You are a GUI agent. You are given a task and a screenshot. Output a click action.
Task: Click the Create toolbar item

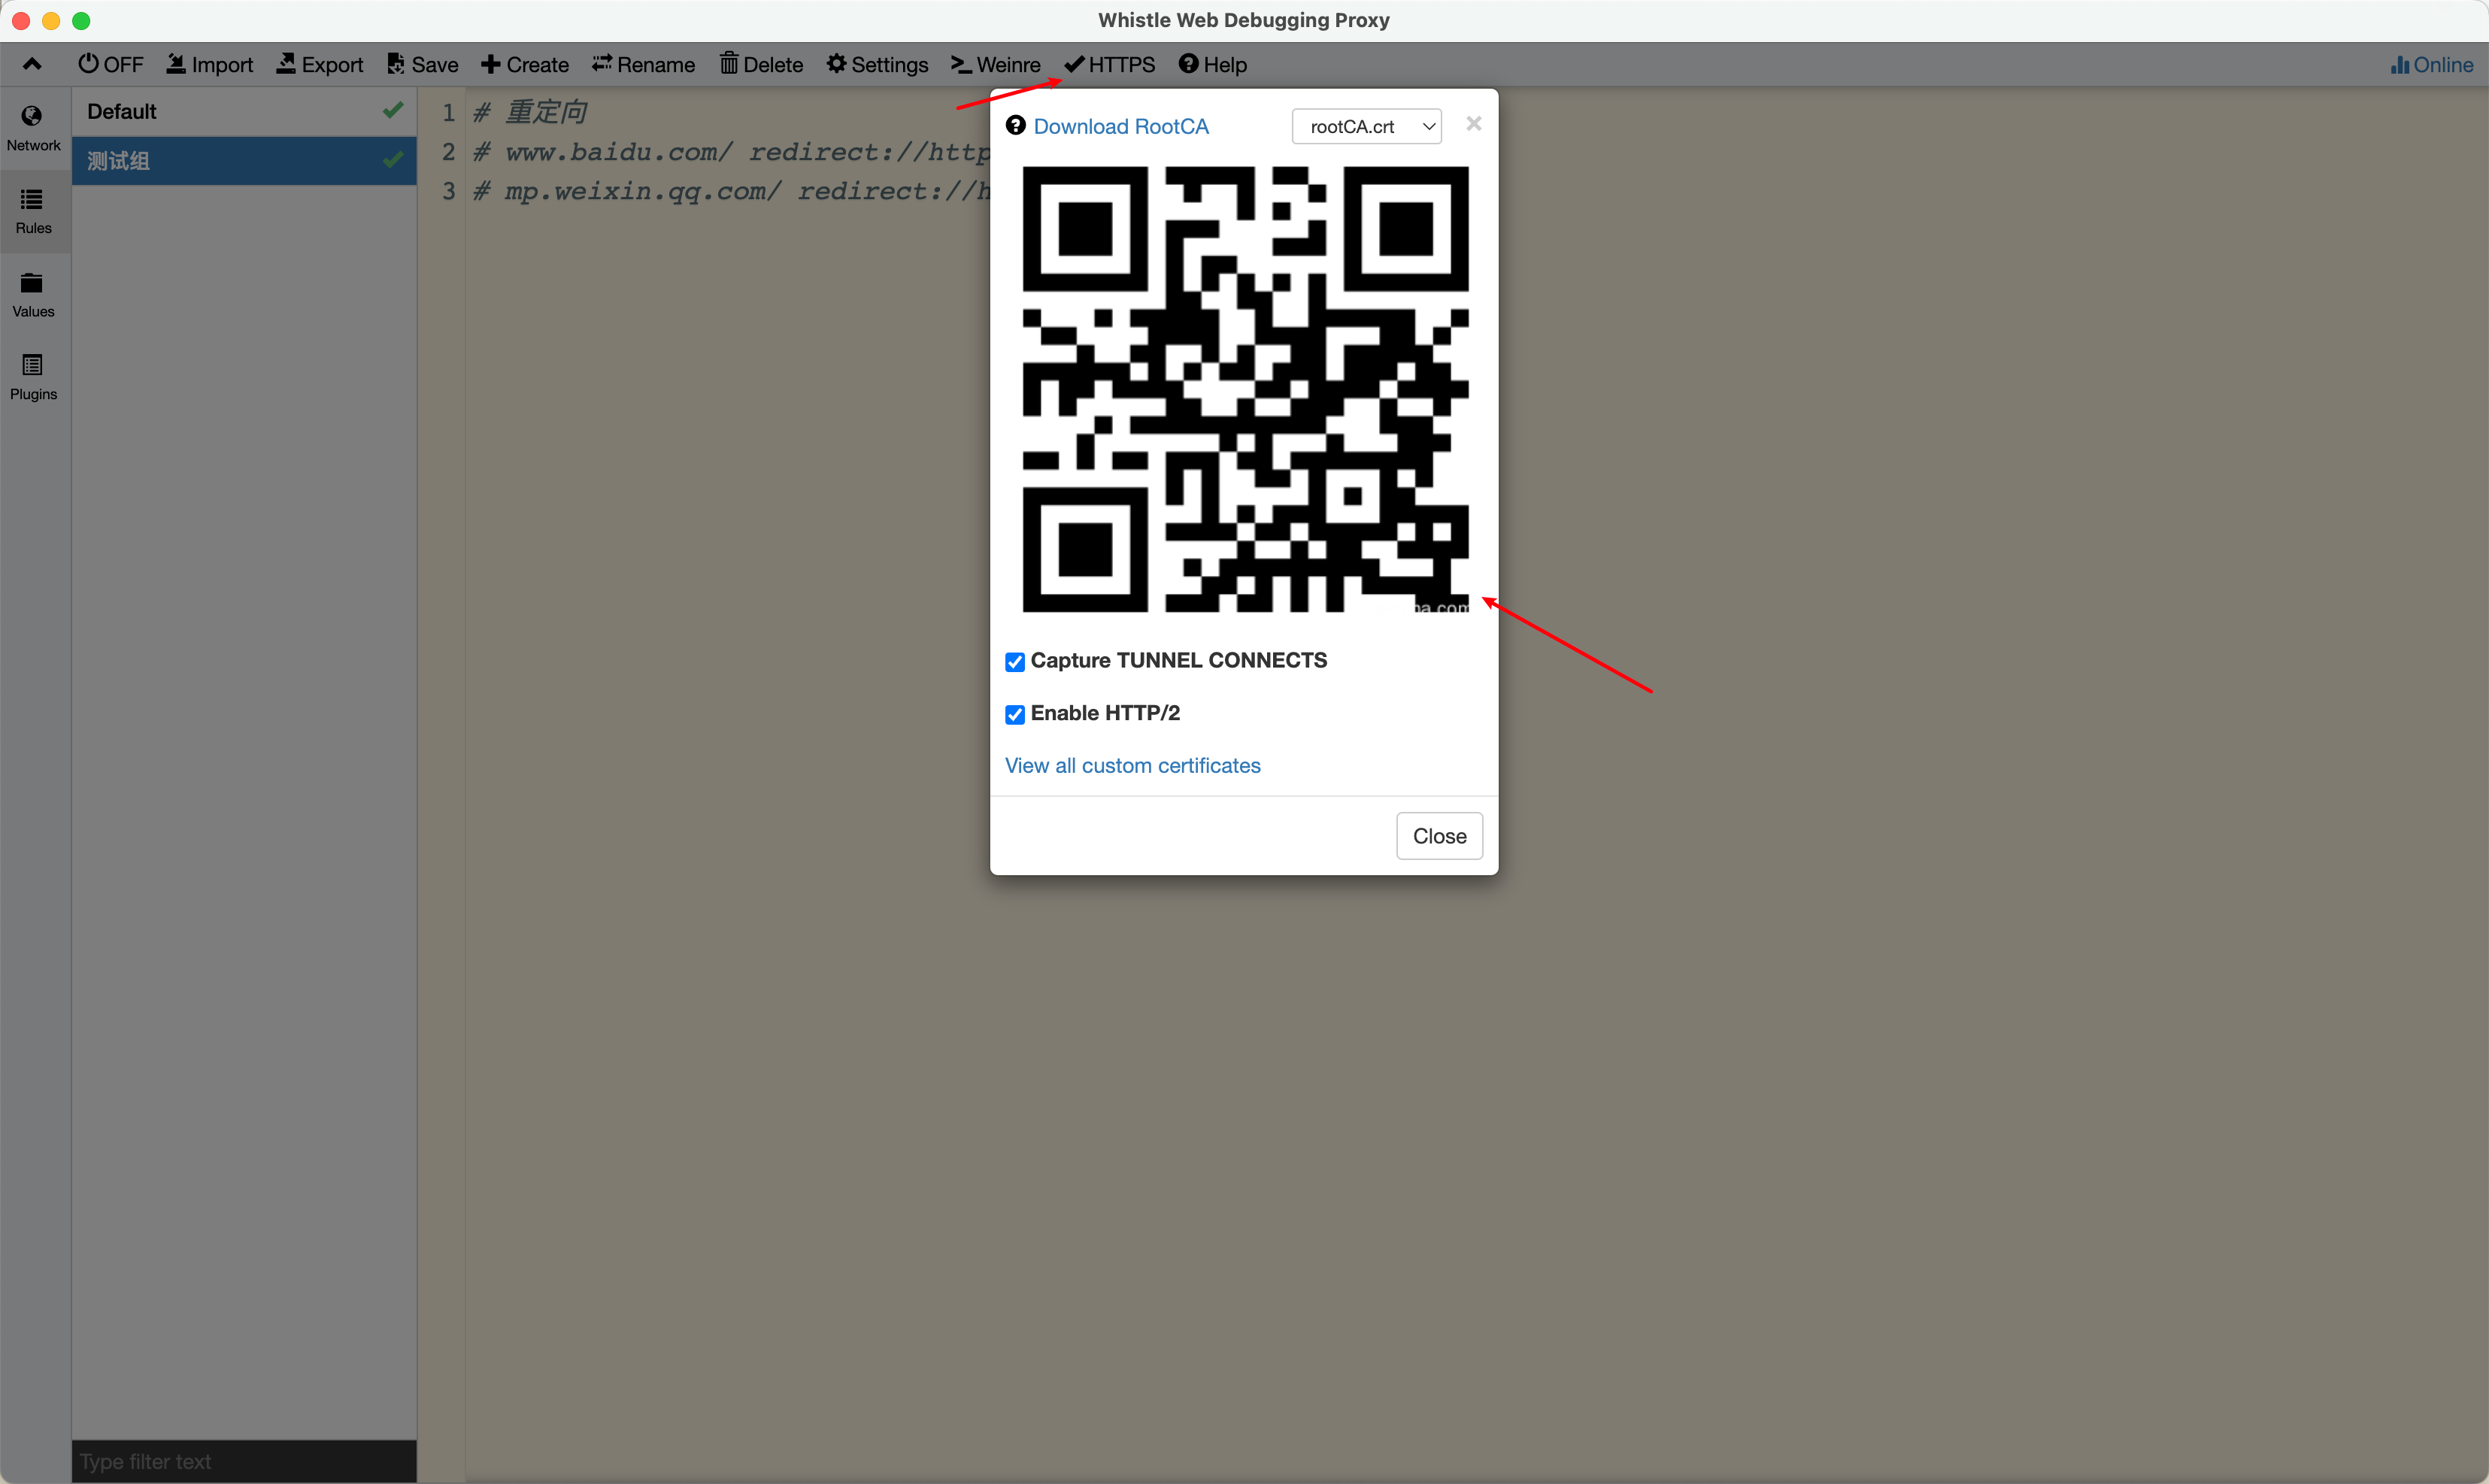point(525,64)
